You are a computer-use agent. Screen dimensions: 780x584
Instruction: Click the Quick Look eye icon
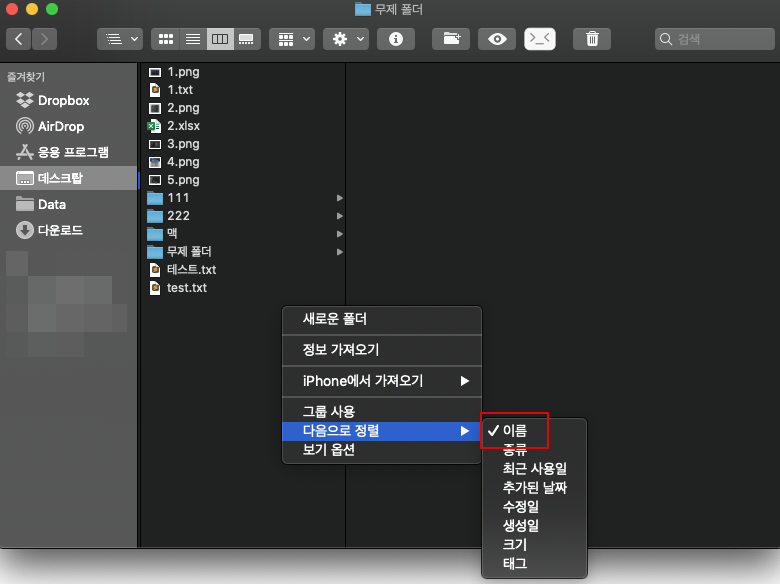point(497,39)
